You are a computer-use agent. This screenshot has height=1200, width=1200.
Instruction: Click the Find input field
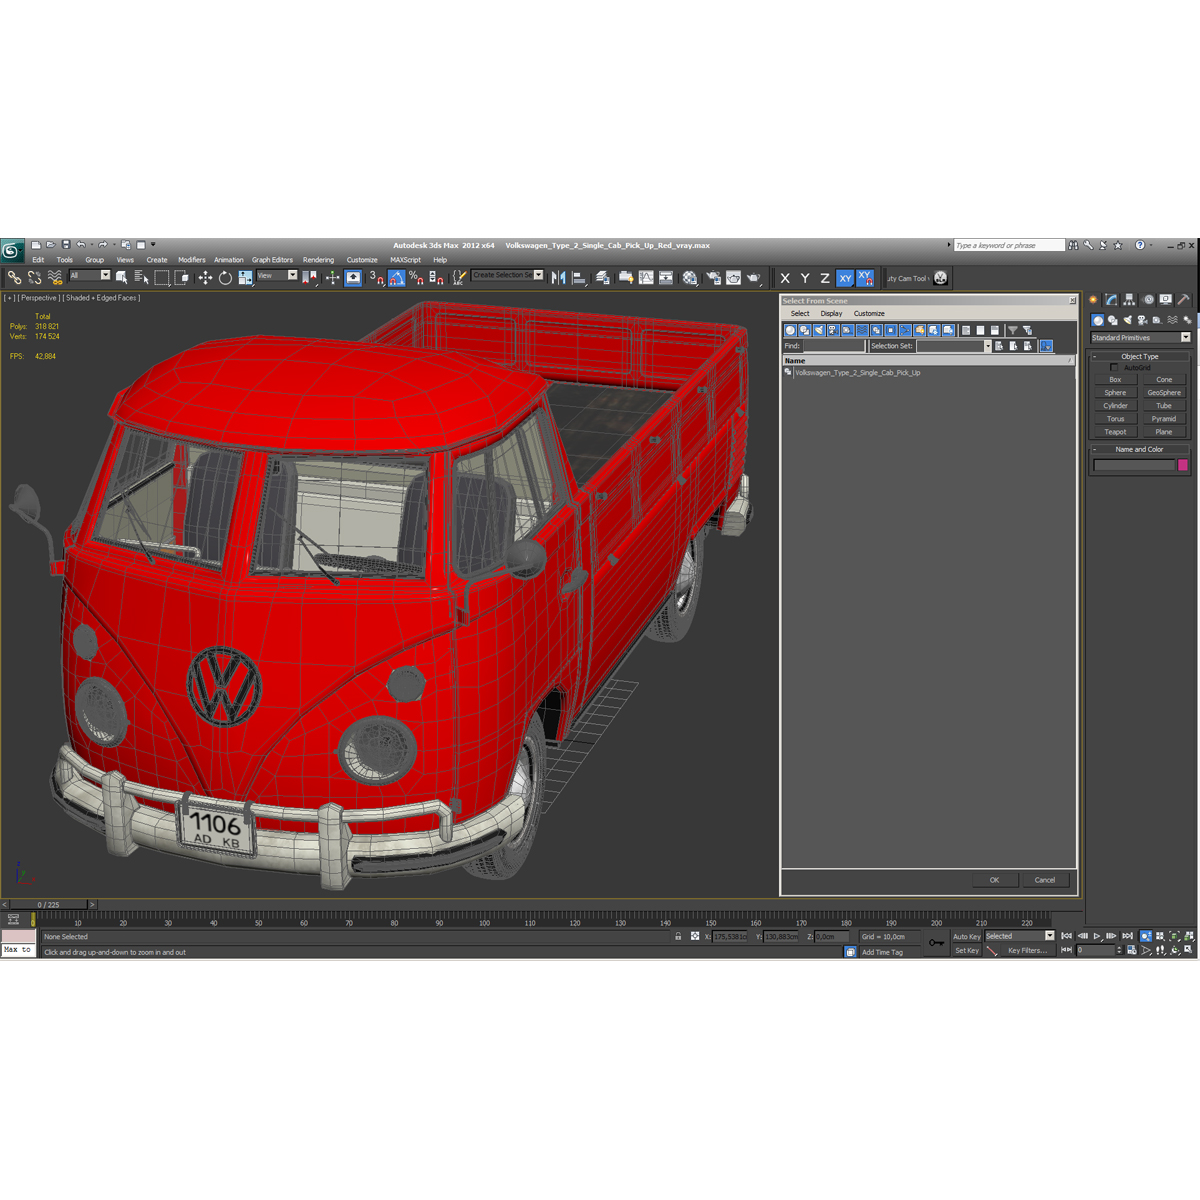click(x=833, y=346)
